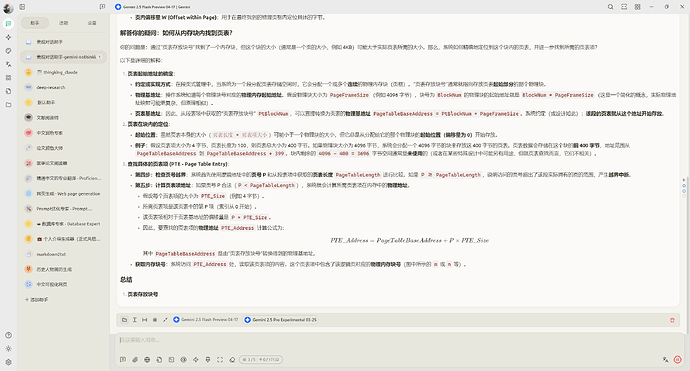The image size is (690, 371).
Task: Open the user avatar profile
Action: click(8, 8)
